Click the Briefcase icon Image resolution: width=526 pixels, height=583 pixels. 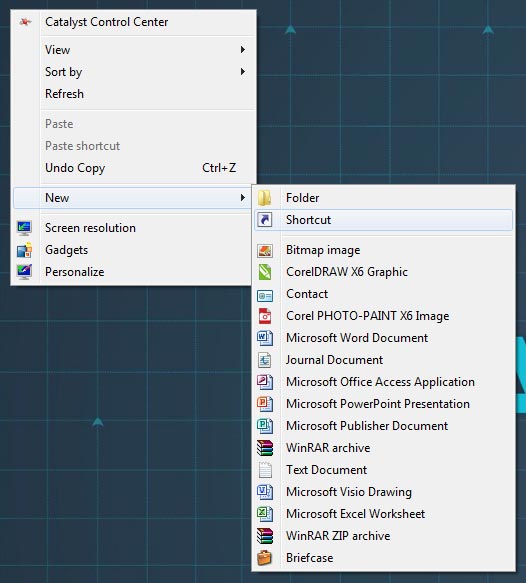pyautogui.click(x=265, y=558)
